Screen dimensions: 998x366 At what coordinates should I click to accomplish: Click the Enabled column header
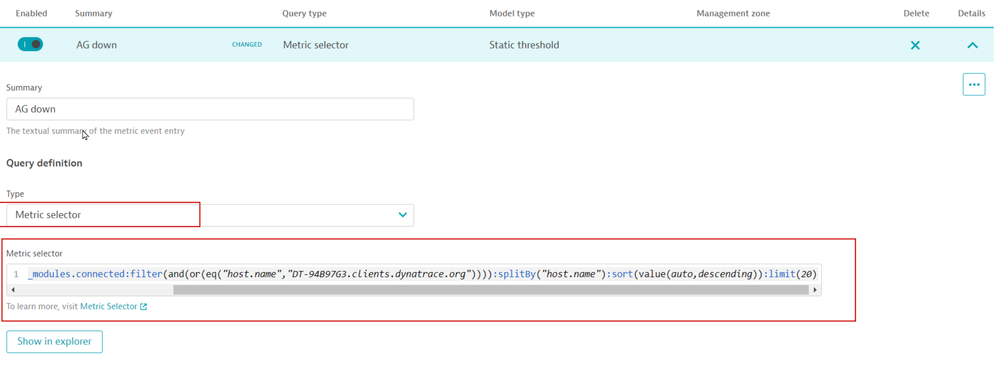click(x=31, y=13)
